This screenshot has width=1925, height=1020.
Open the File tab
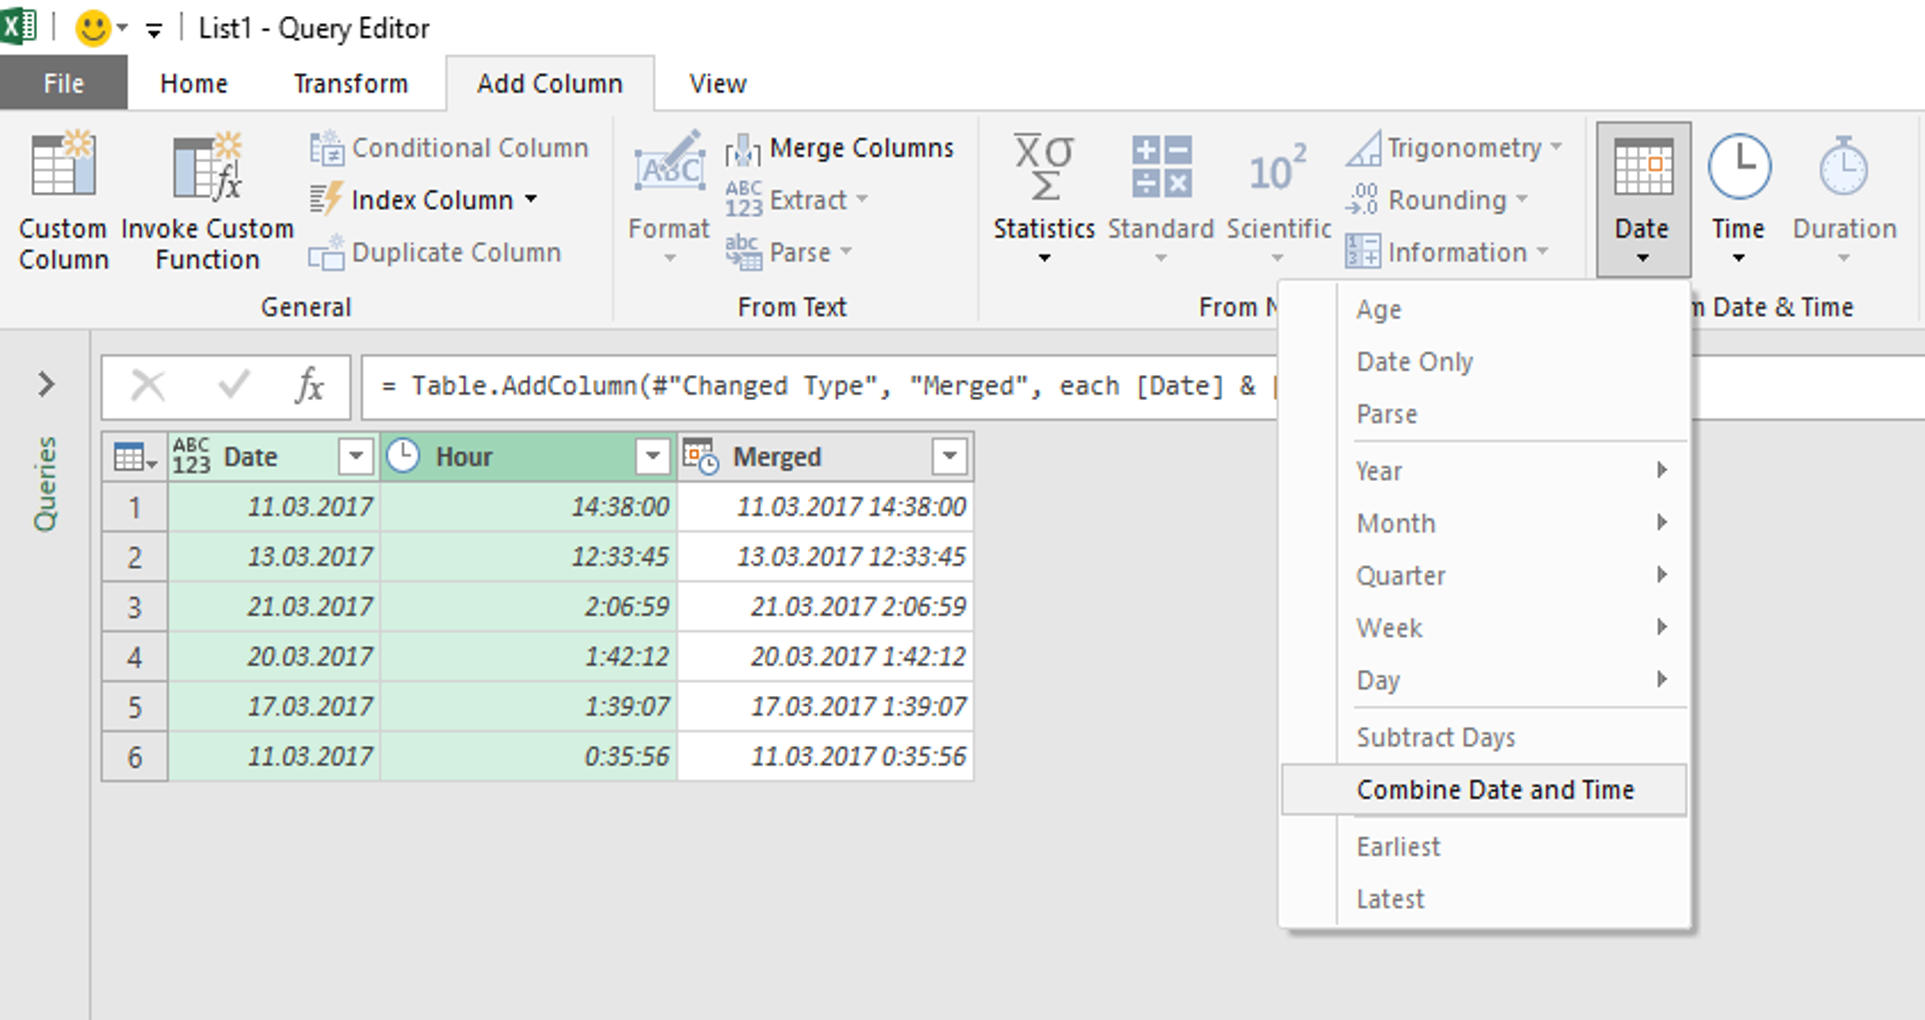point(64,83)
